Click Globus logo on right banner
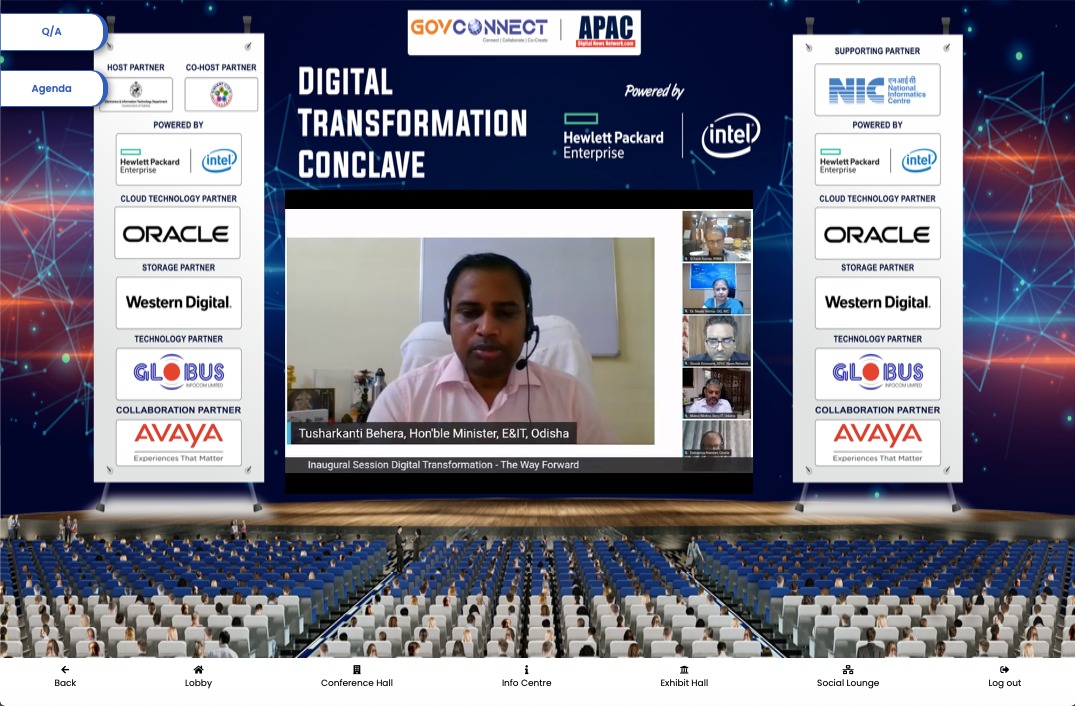 click(878, 374)
